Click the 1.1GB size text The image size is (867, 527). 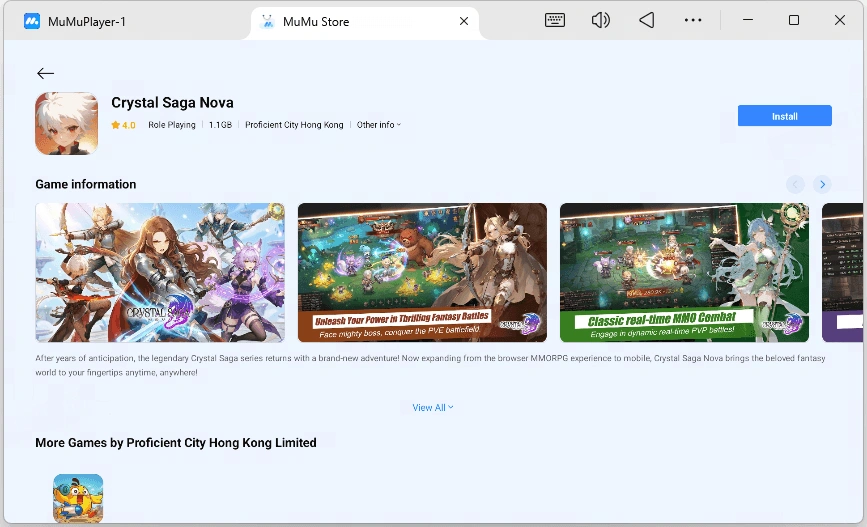[220, 125]
